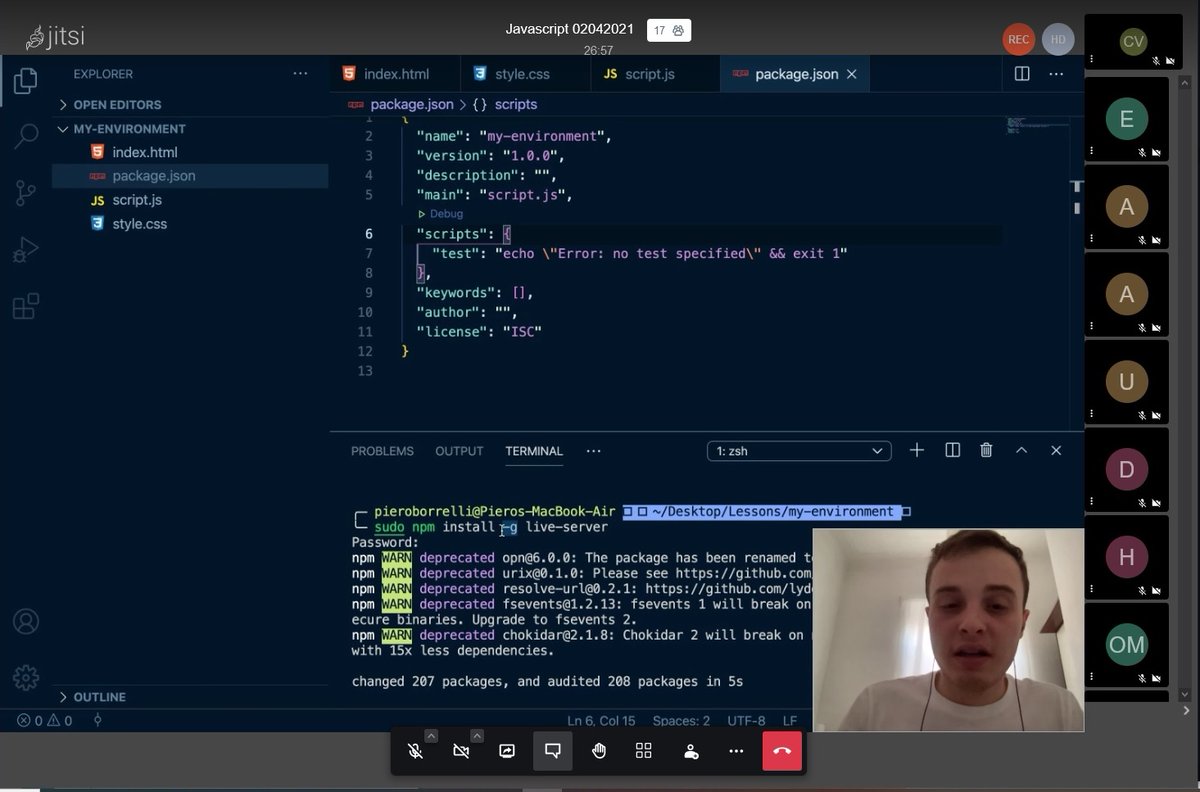Open Jitsi more actions menu
Viewport: 1200px width, 792px height.
click(x=736, y=751)
